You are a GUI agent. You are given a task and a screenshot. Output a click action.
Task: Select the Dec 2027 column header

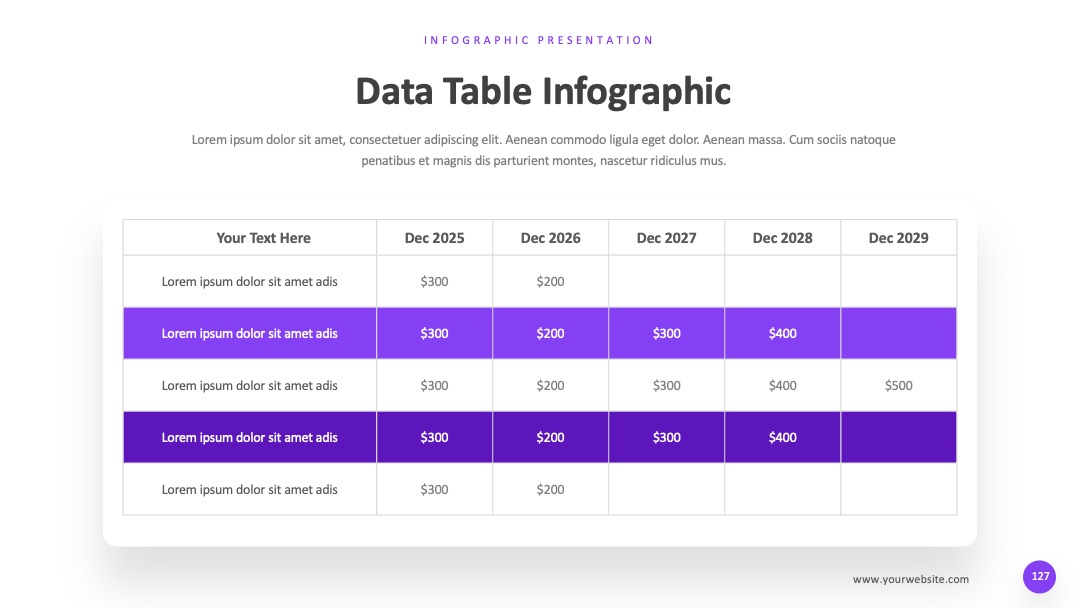tap(667, 238)
